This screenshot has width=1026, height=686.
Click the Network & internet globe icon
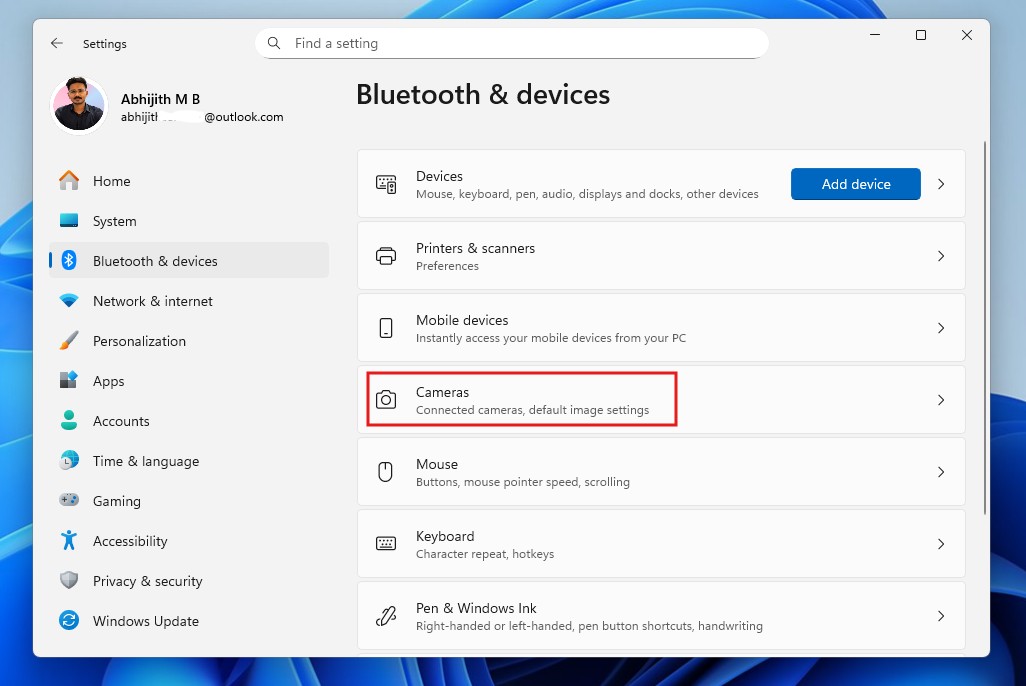pyautogui.click(x=68, y=300)
